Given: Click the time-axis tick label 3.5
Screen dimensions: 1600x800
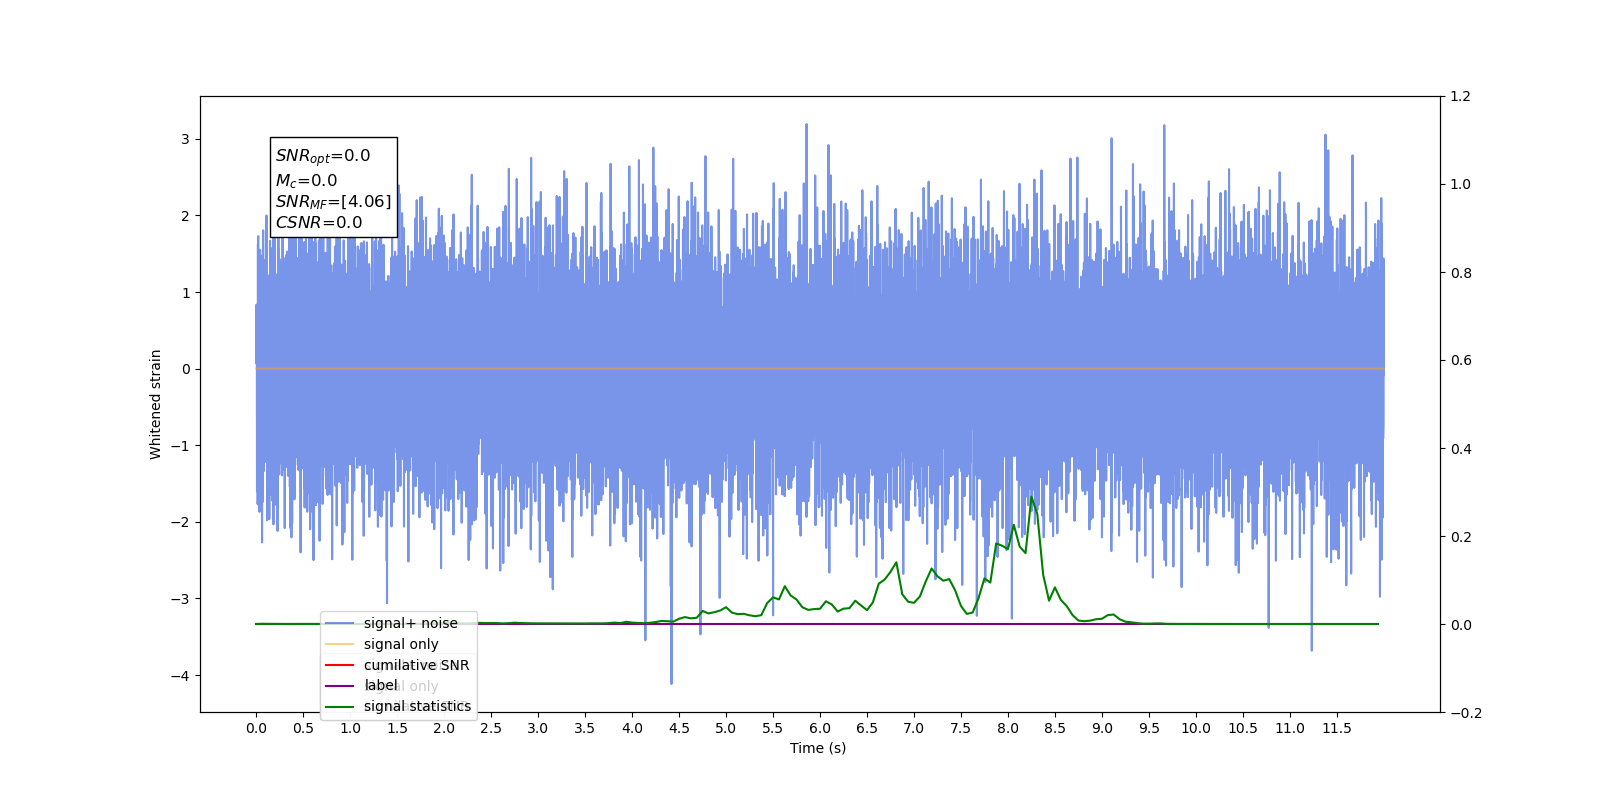Looking at the screenshot, I should [x=585, y=728].
